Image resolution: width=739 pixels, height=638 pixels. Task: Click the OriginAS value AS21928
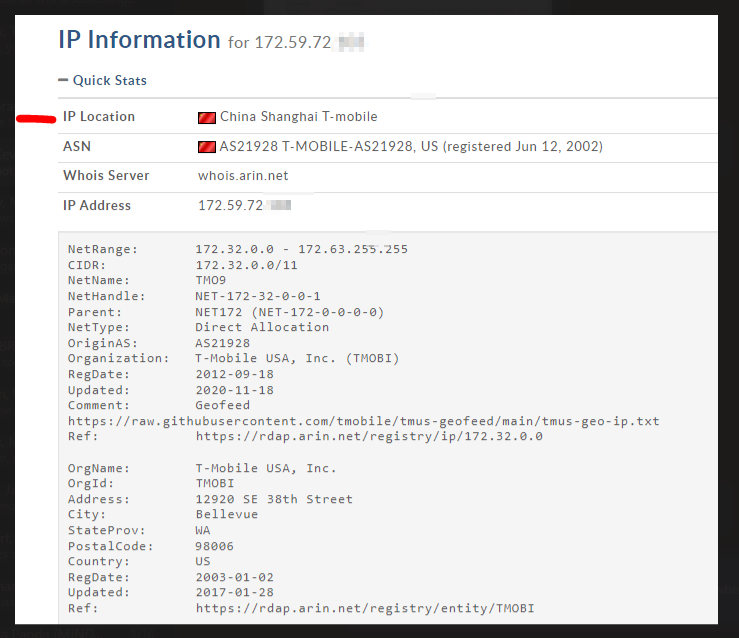222,343
